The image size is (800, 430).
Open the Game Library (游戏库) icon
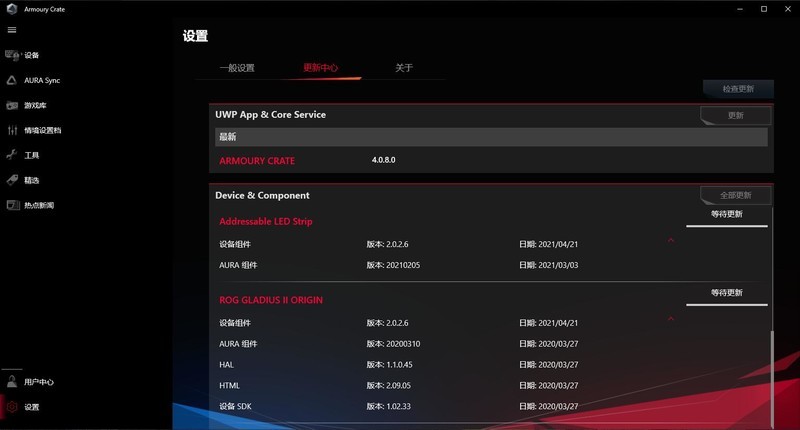coord(12,106)
